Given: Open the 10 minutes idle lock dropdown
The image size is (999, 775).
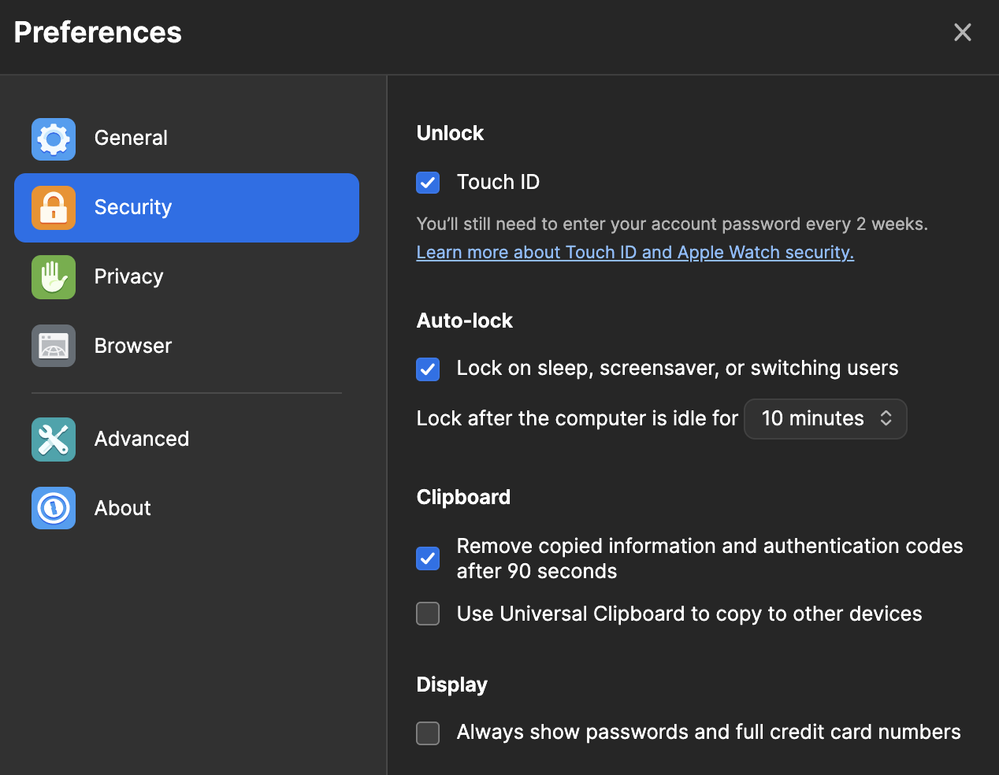Looking at the screenshot, I should click(825, 419).
